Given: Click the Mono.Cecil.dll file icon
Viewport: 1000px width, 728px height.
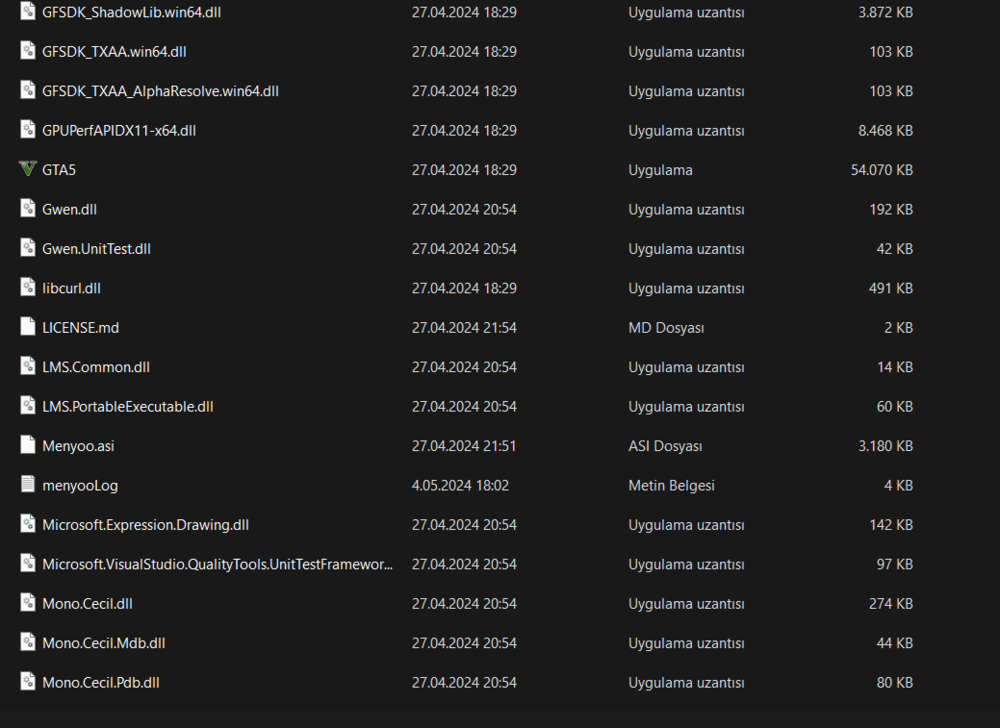Looking at the screenshot, I should coord(27,603).
